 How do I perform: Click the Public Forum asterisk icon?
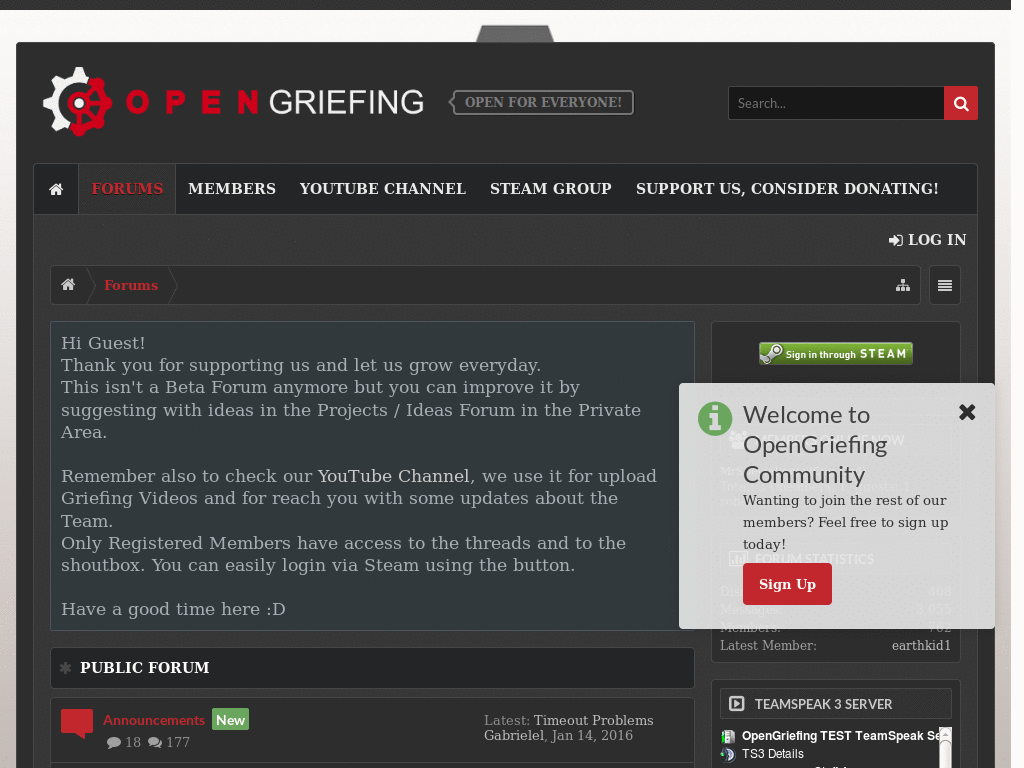tap(65, 667)
